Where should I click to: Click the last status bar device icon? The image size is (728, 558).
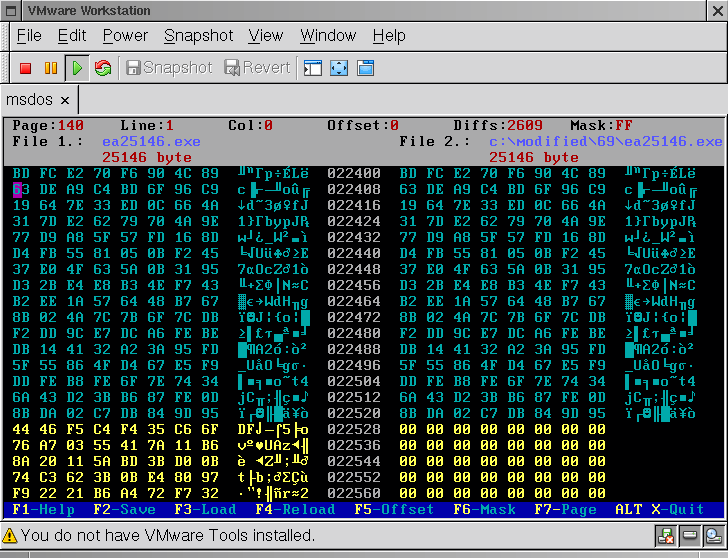(x=713, y=536)
